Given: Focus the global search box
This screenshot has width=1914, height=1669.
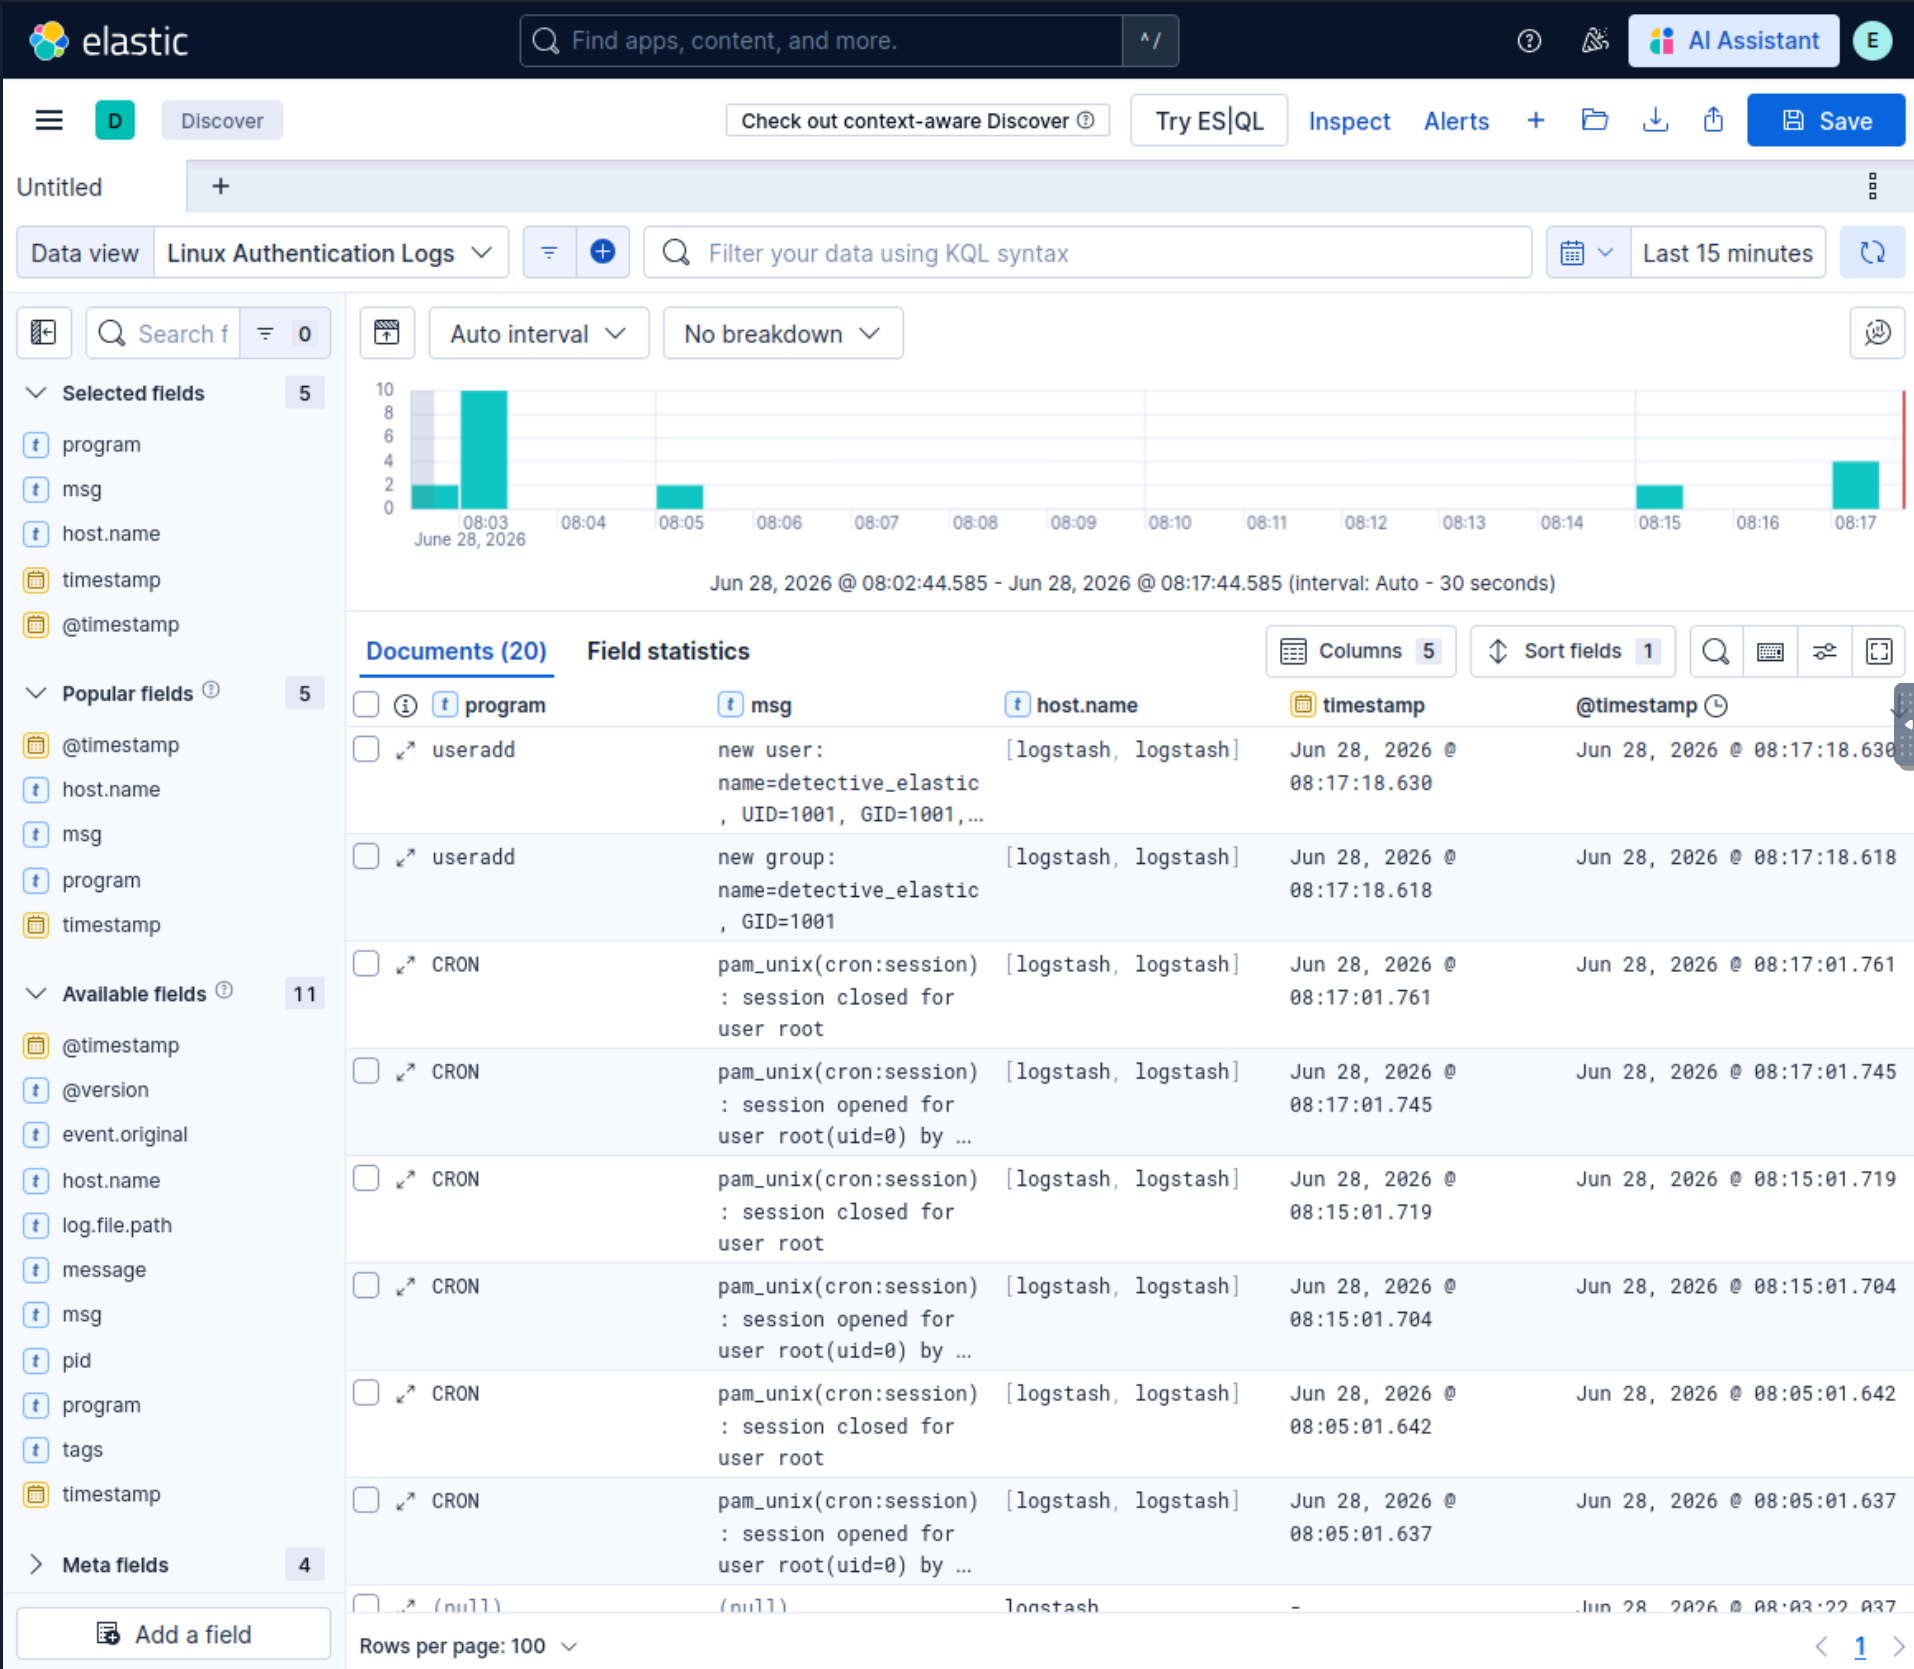Looking at the screenshot, I should click(822, 41).
